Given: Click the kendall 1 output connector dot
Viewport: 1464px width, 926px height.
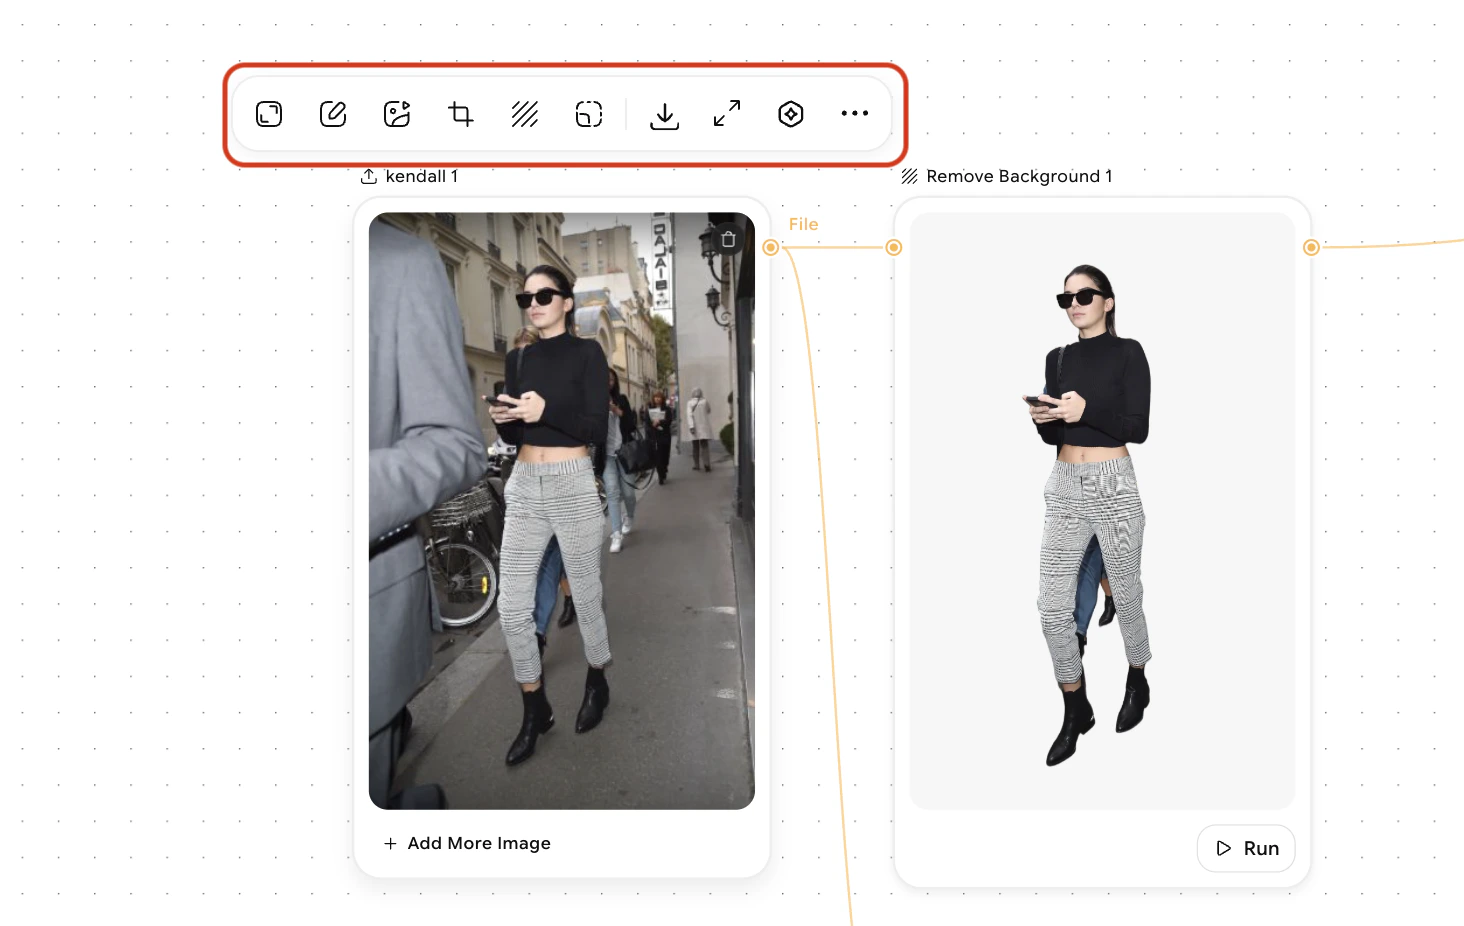Looking at the screenshot, I should pos(771,247).
